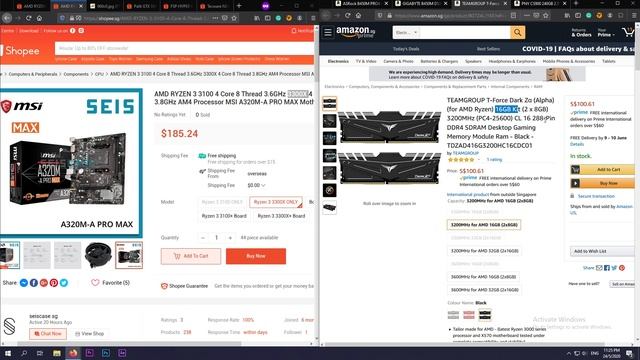Share Shopee product on Google Plus
This screenshot has width=640, height=360.
pos(44,283)
